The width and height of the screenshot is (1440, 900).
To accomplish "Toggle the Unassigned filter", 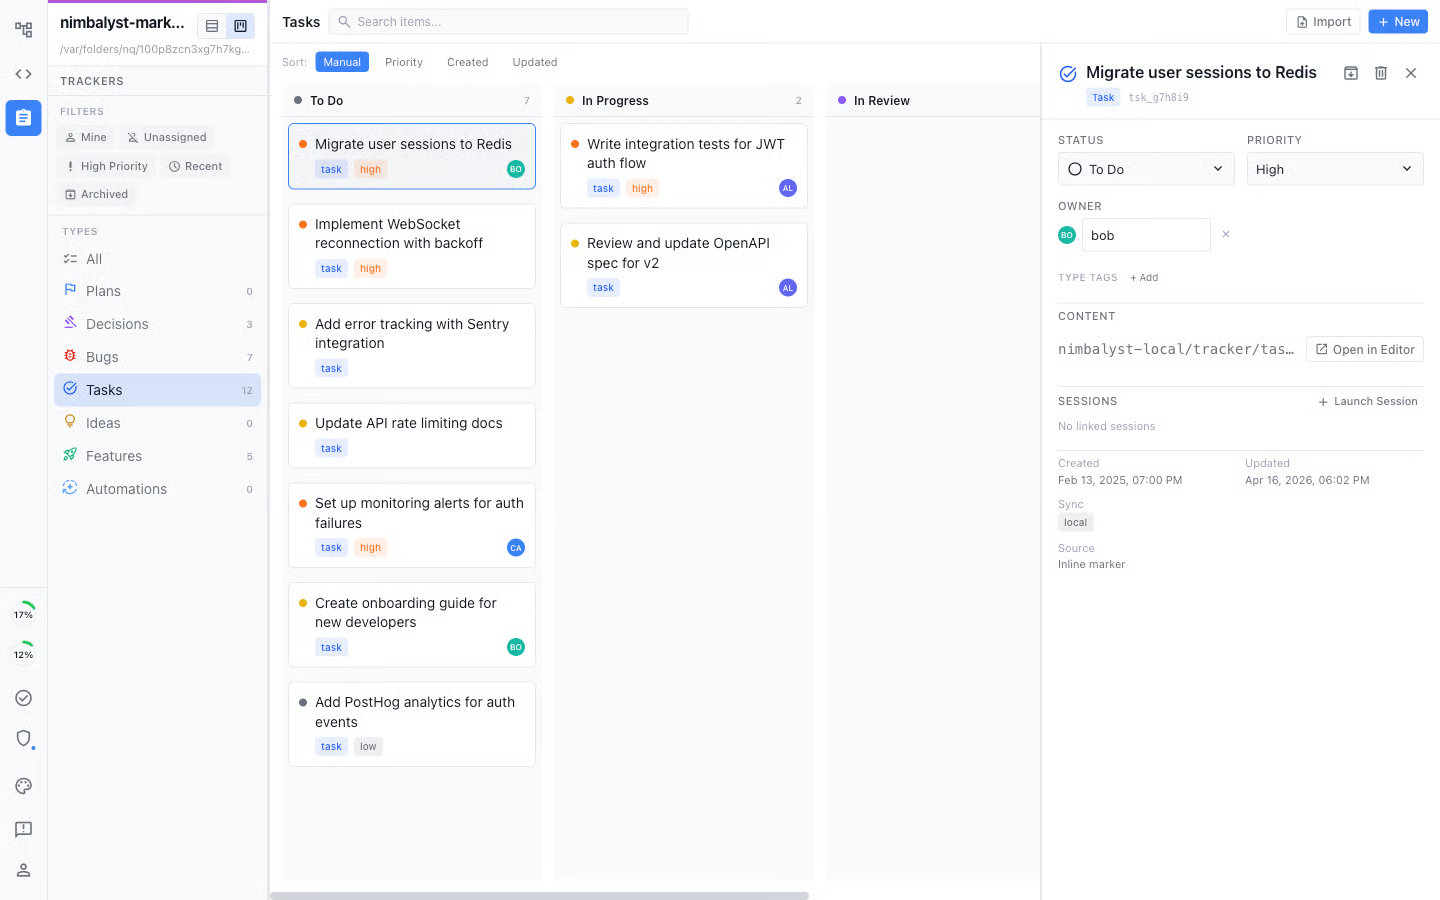I will point(167,137).
